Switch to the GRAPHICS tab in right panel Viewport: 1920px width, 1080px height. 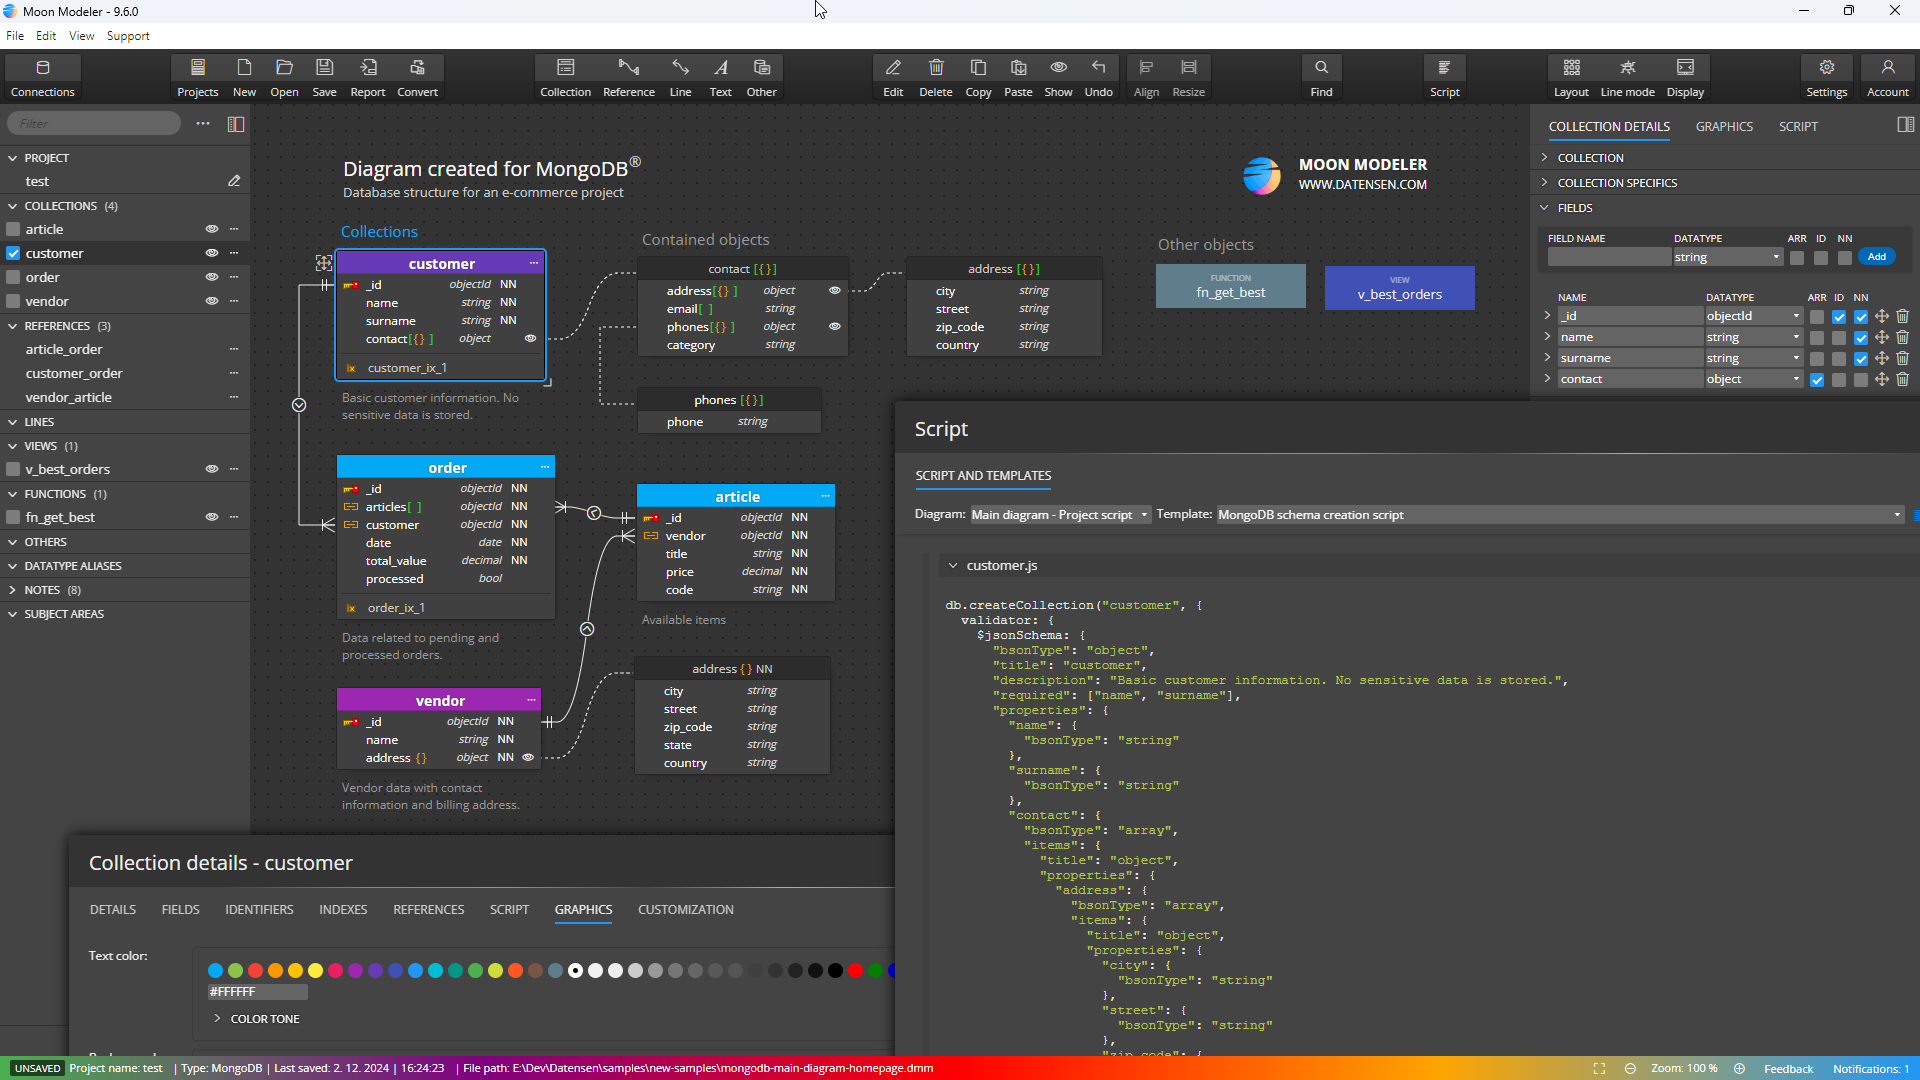pyautogui.click(x=1723, y=127)
